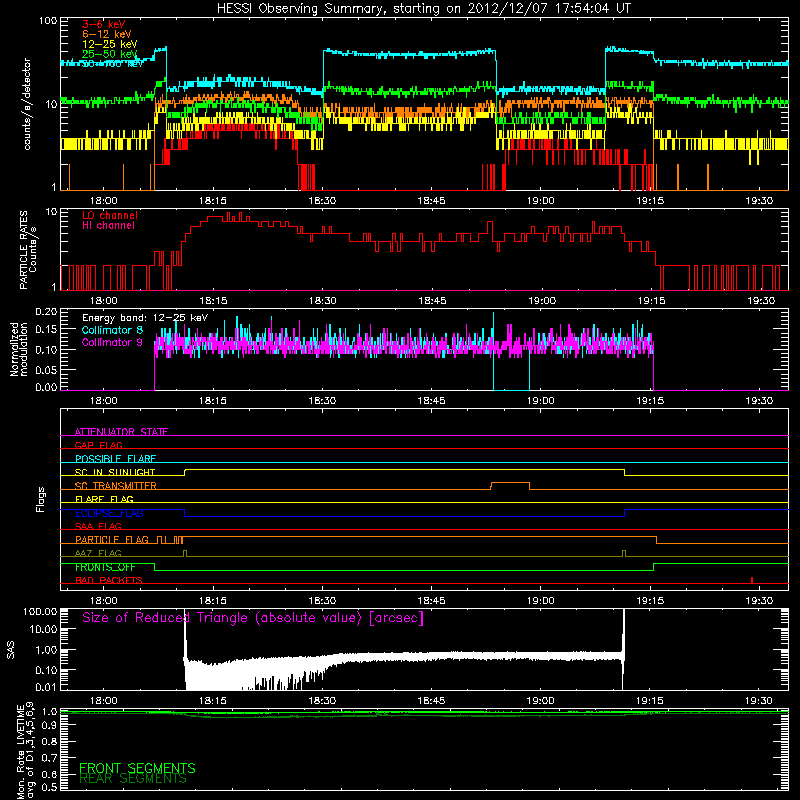Click the 18:30 label under the count-rate panel
The image size is (800, 800).
(x=322, y=201)
